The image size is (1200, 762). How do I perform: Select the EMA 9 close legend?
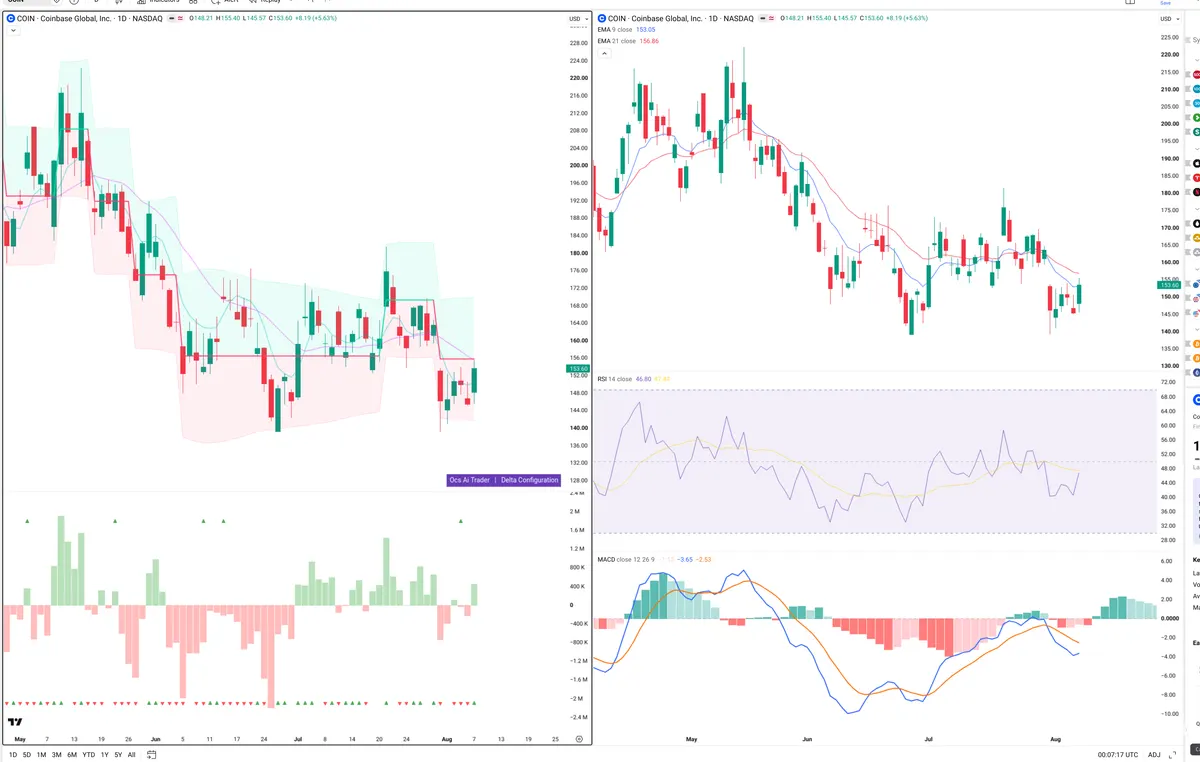point(616,30)
